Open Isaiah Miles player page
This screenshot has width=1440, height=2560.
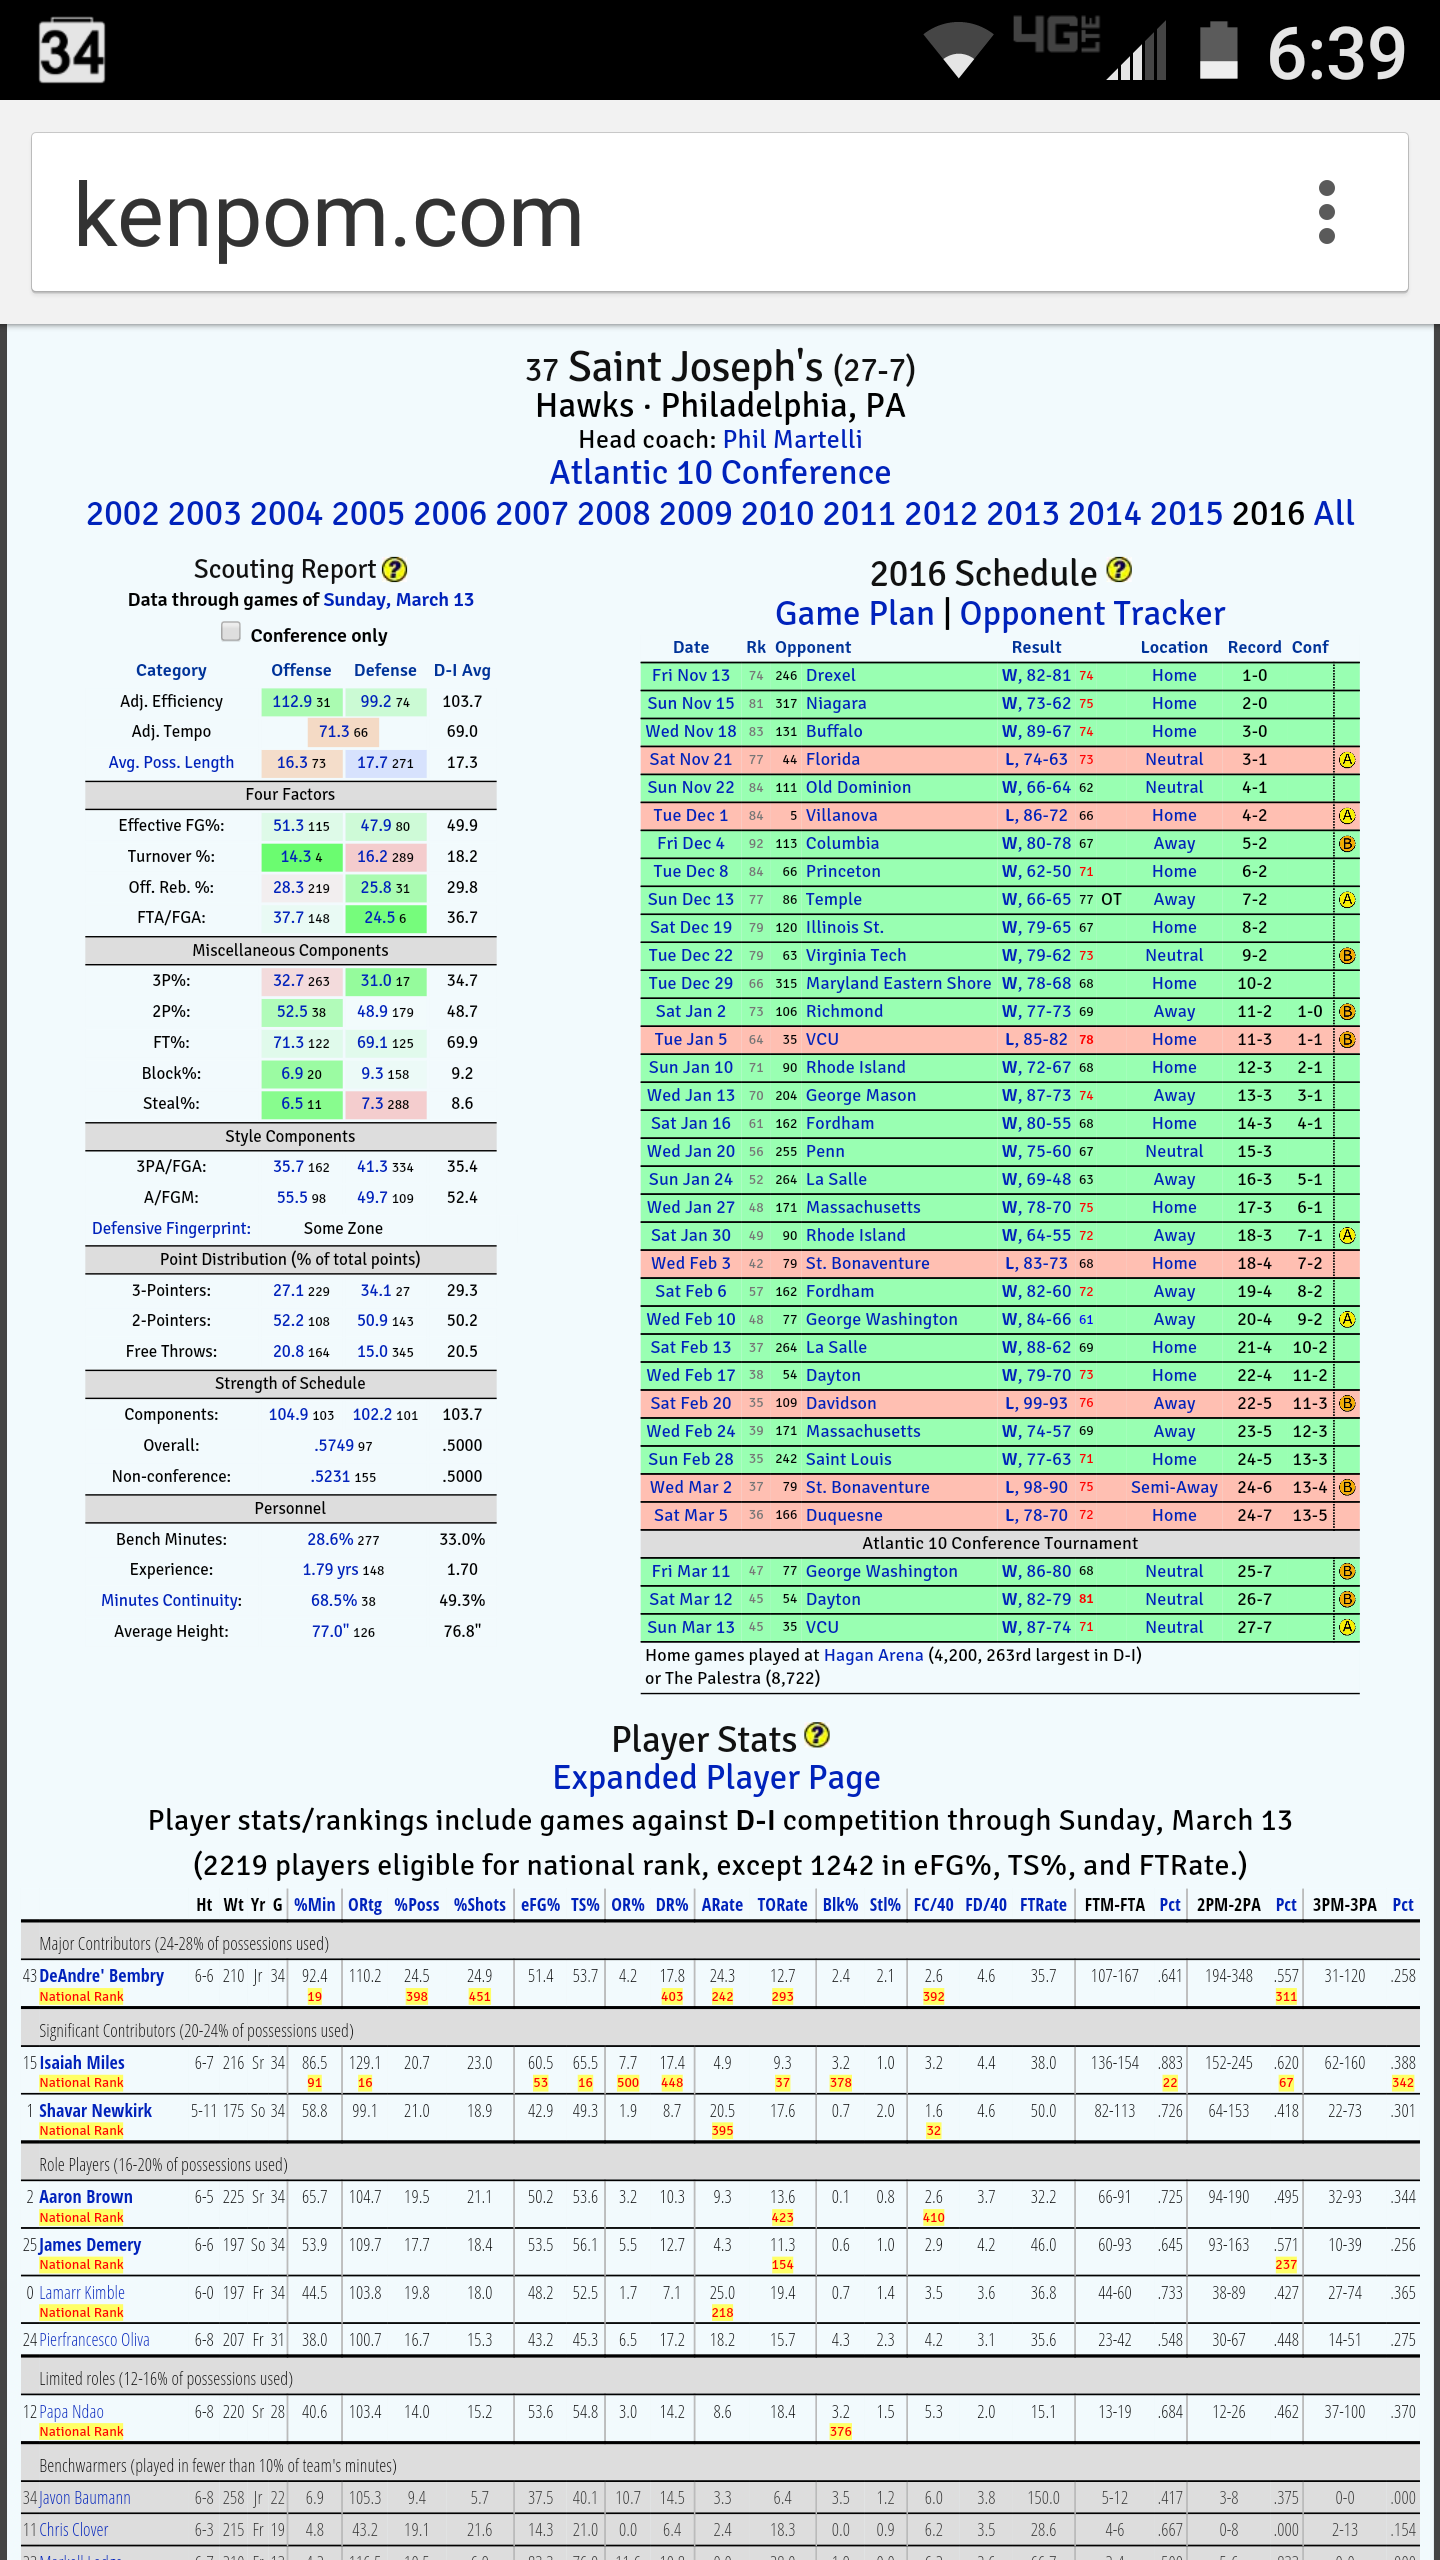pyautogui.click(x=82, y=2063)
